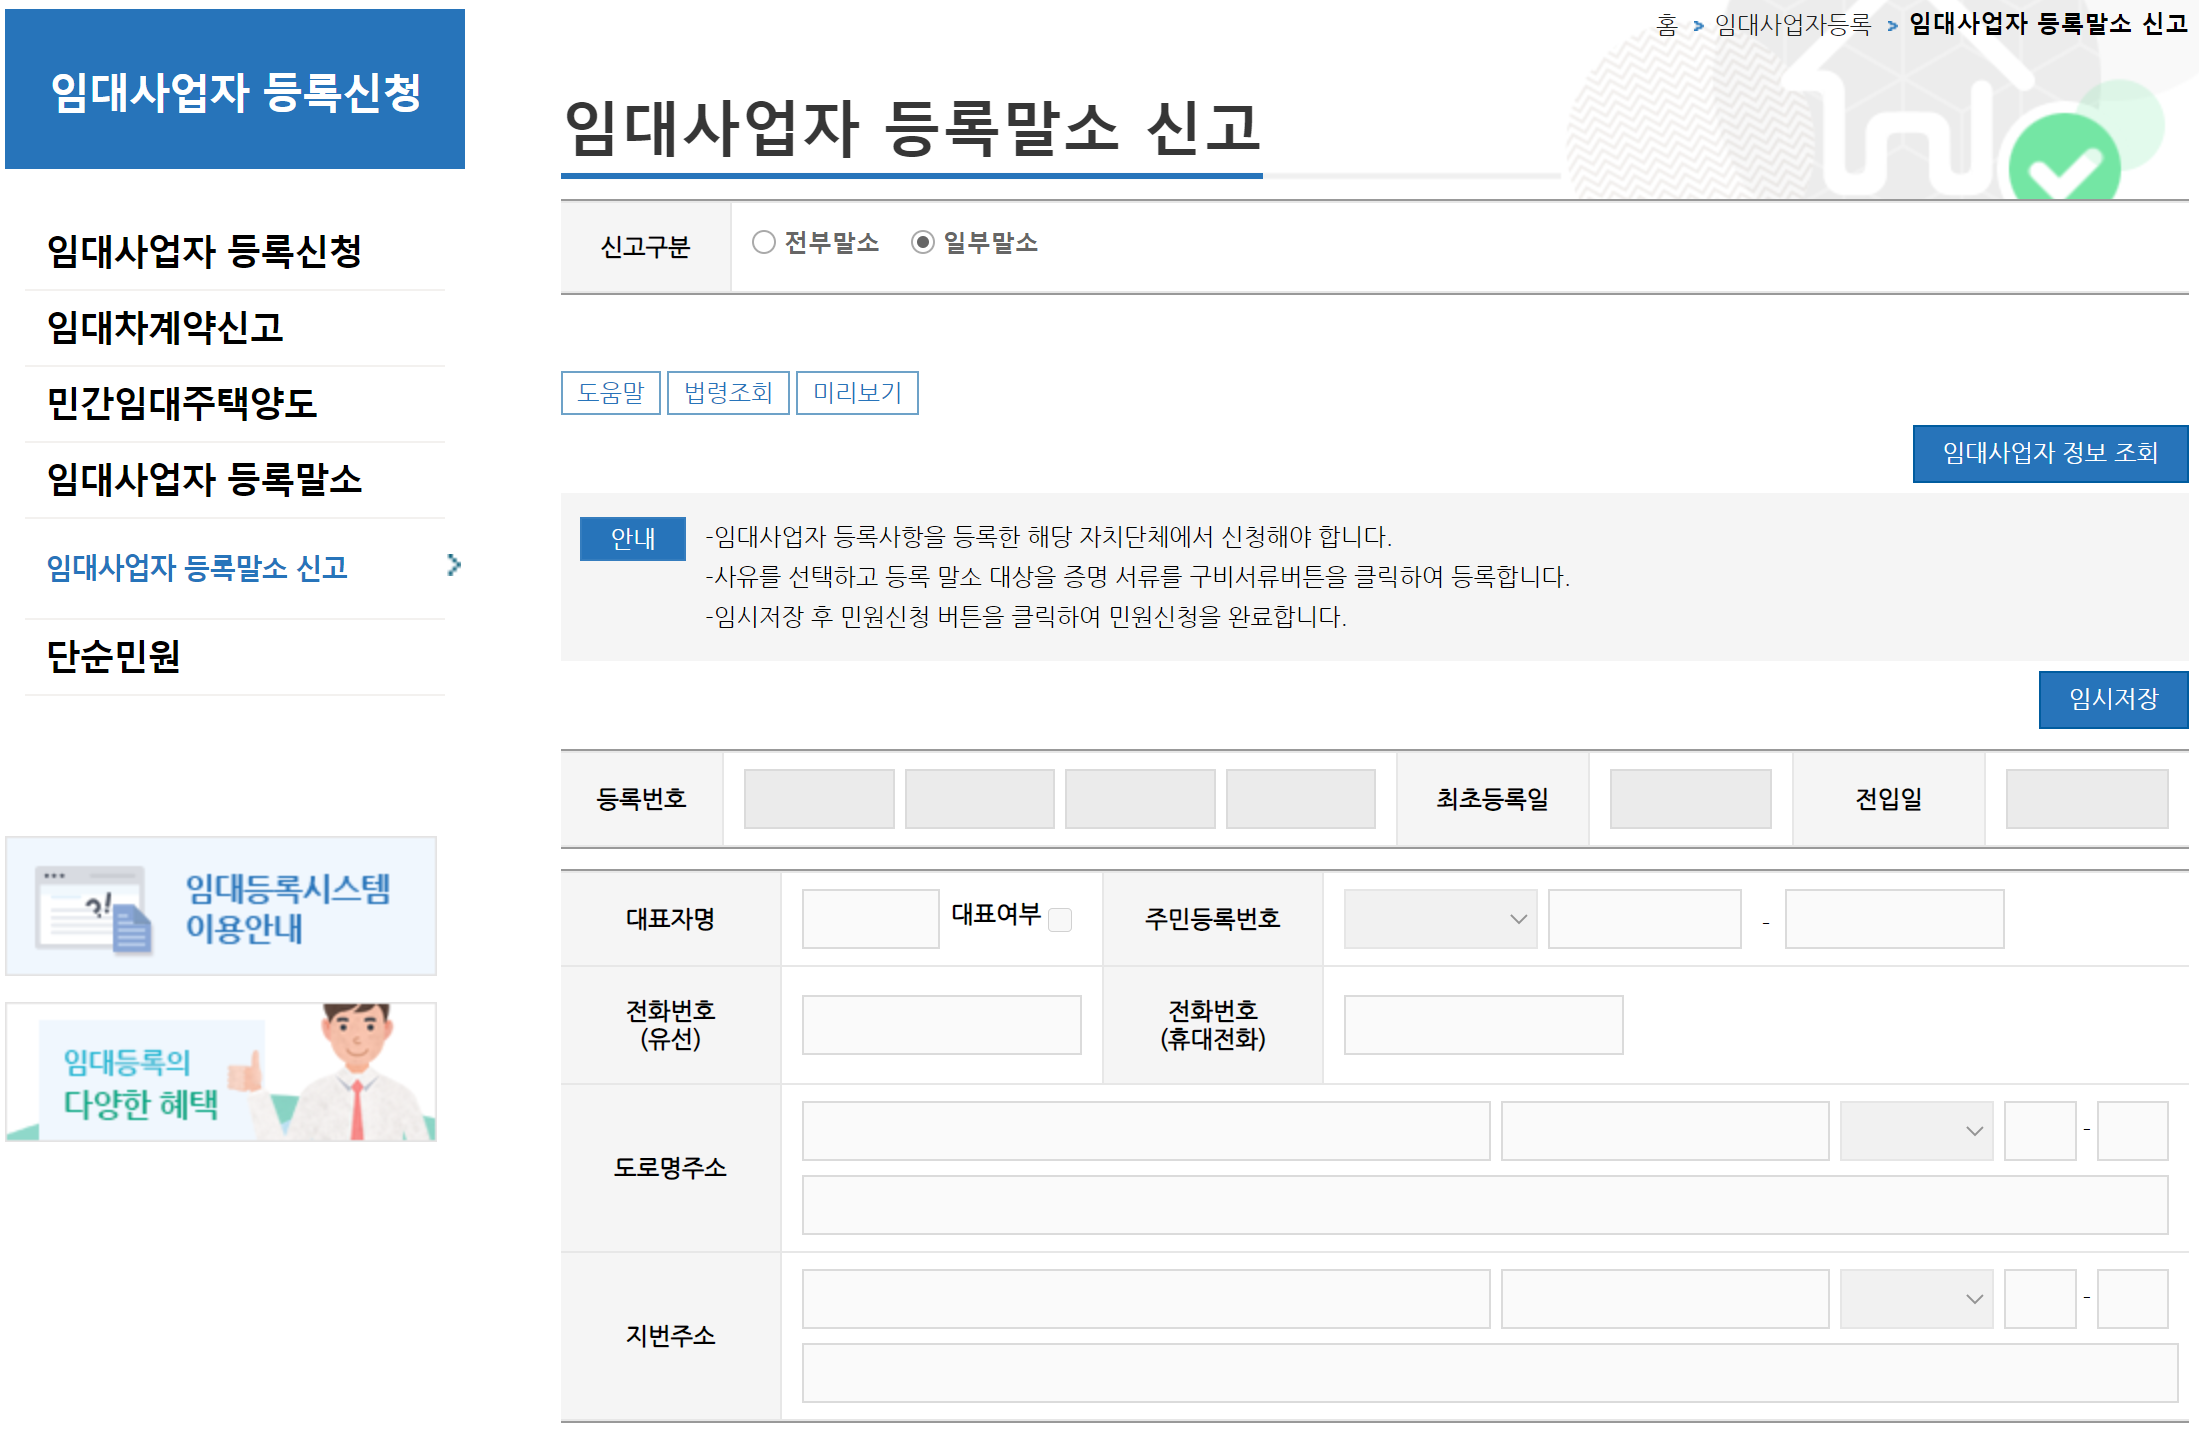Click the chevron next to 임대사업자 등록말소 신고
The width and height of the screenshot is (2199, 1434).
(454, 565)
